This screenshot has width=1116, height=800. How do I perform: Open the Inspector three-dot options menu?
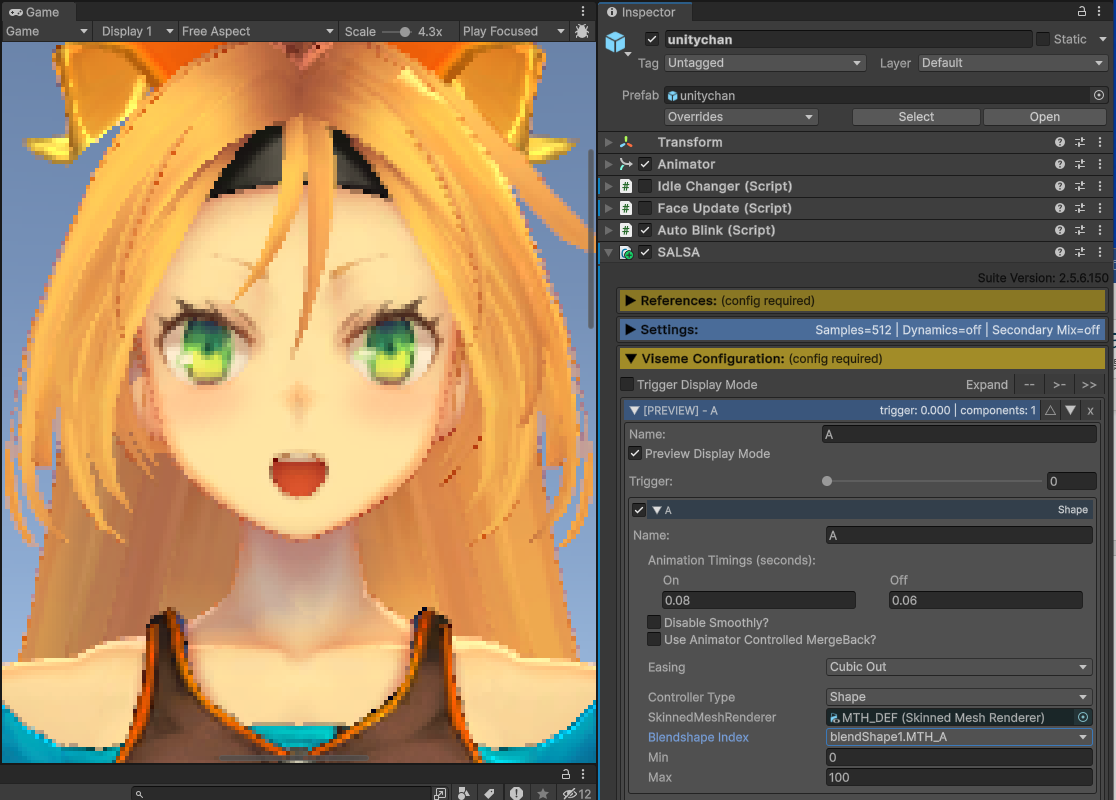pyautogui.click(x=1100, y=11)
